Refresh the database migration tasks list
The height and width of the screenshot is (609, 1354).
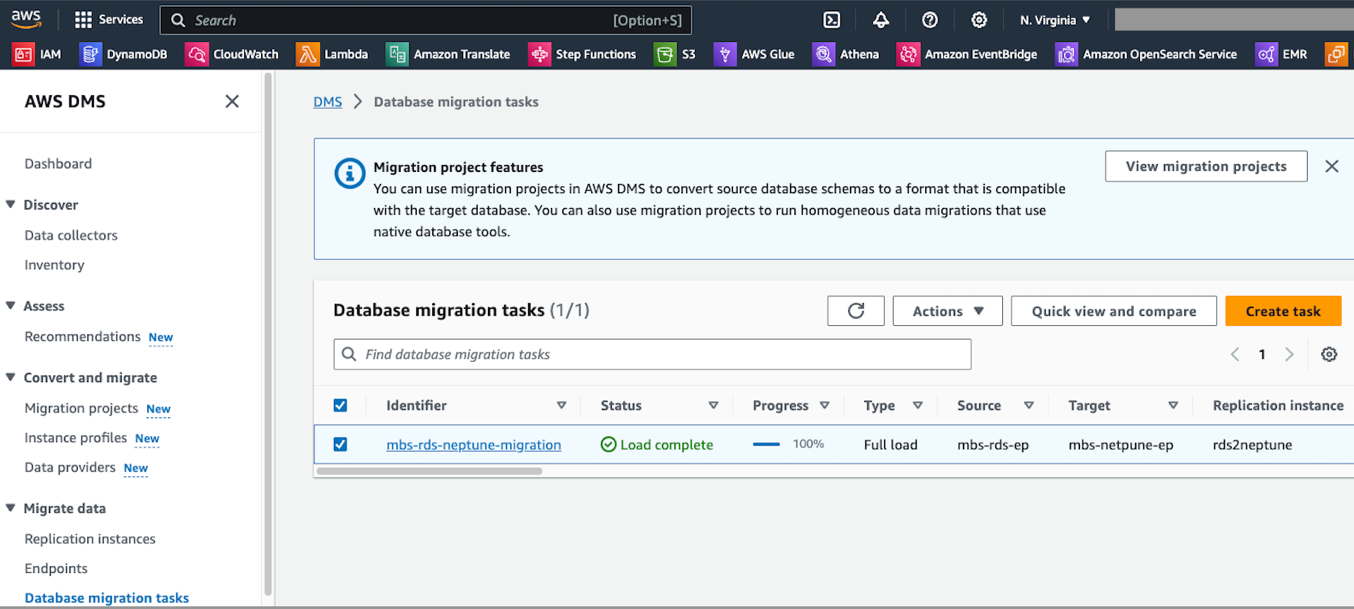click(x=856, y=311)
